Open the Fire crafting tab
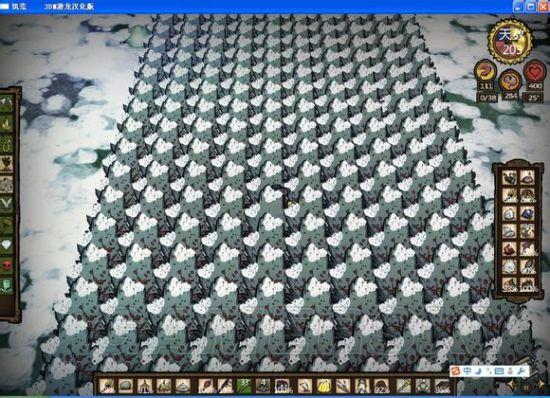This screenshot has width=550, height=398. 7,124
